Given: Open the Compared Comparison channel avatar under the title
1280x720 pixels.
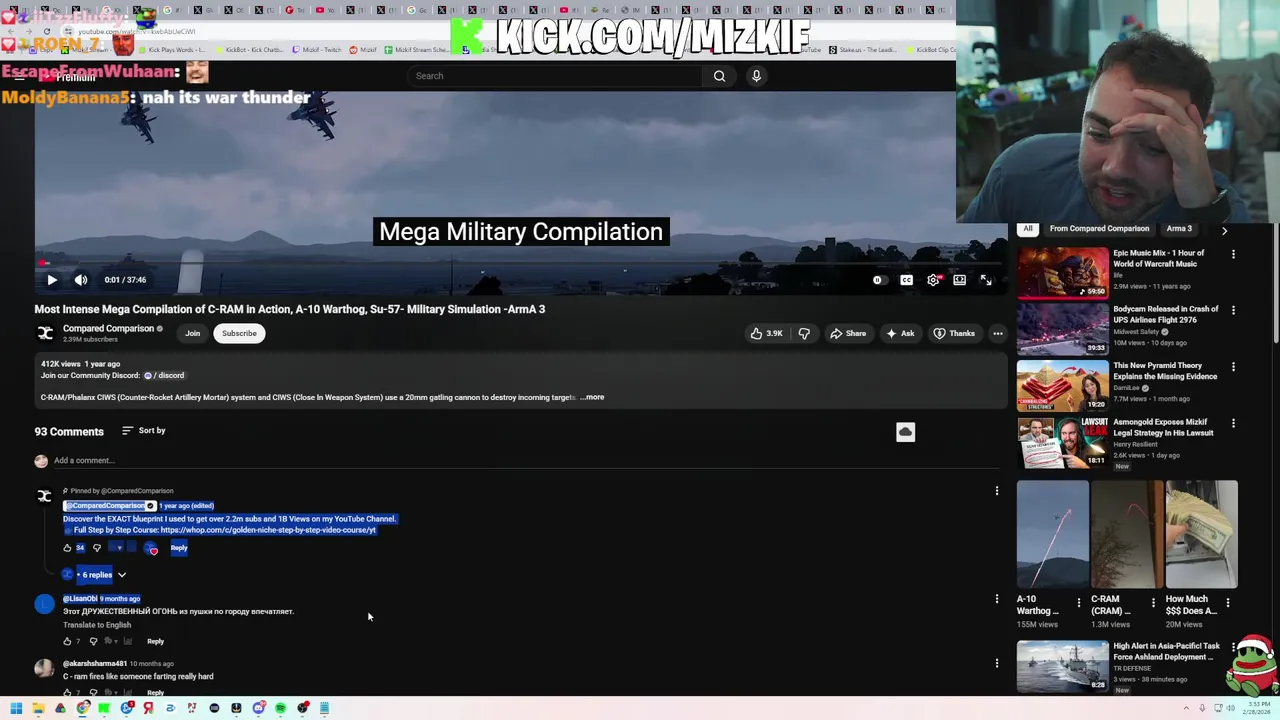Looking at the screenshot, I should [x=45, y=333].
